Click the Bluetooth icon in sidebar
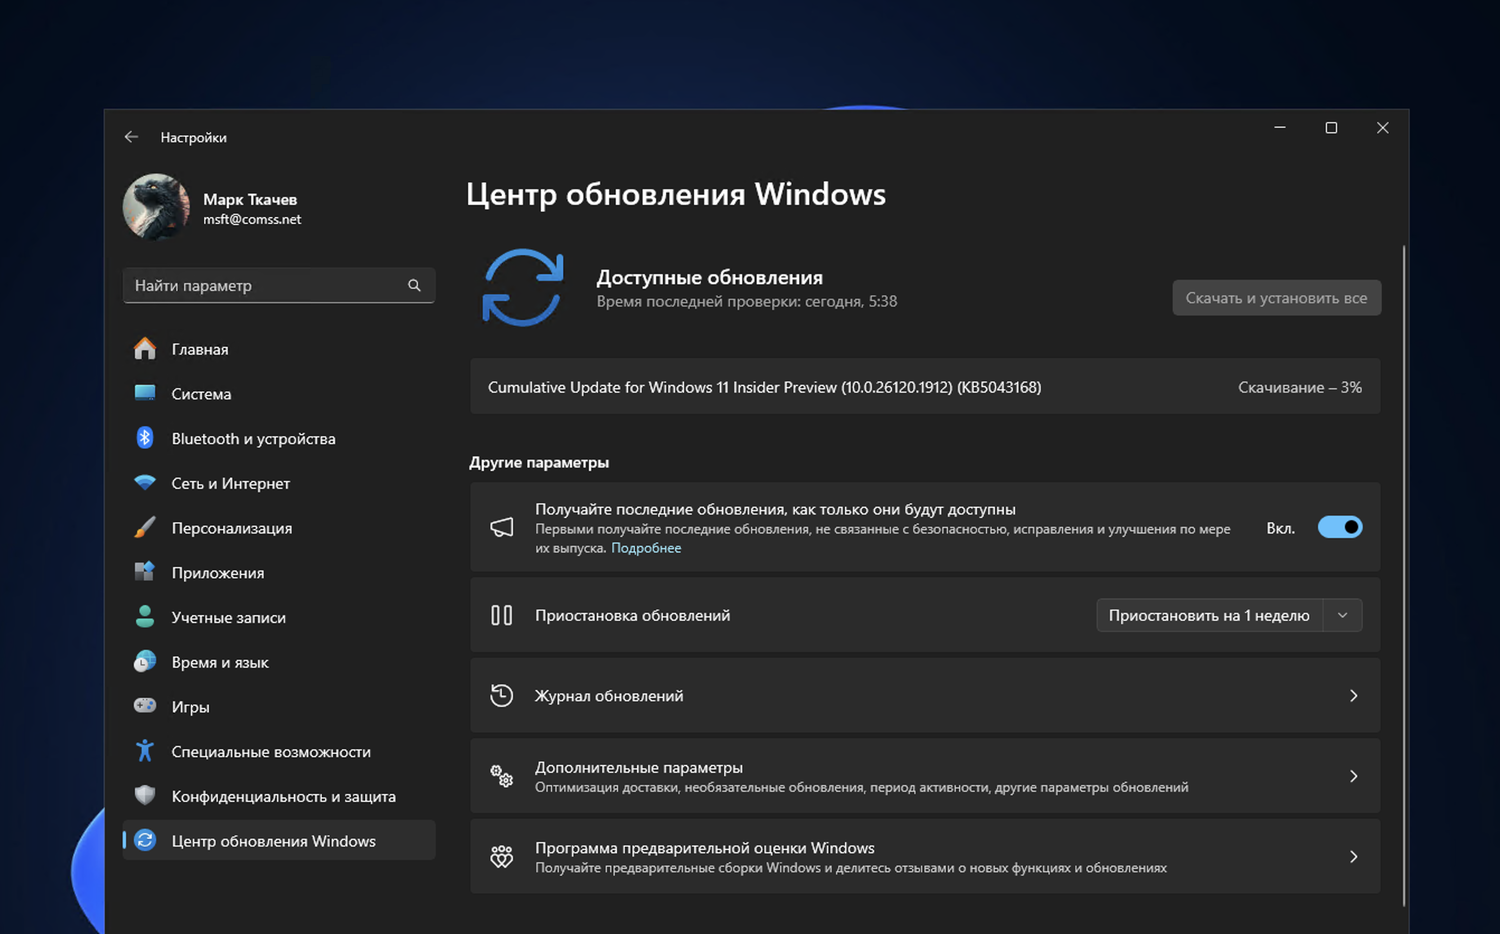The image size is (1500, 934). 145,438
